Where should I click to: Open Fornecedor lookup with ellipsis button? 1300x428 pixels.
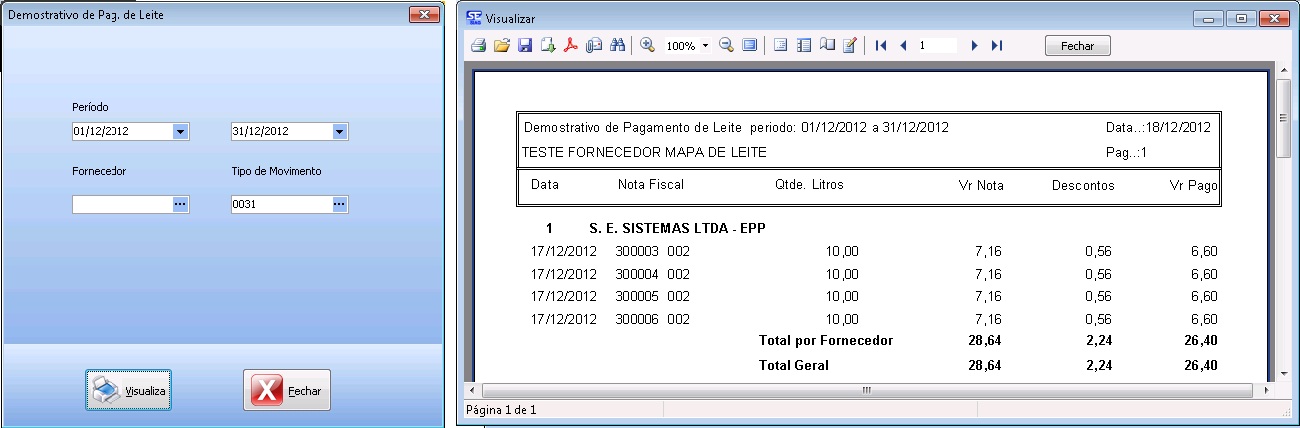(180, 204)
